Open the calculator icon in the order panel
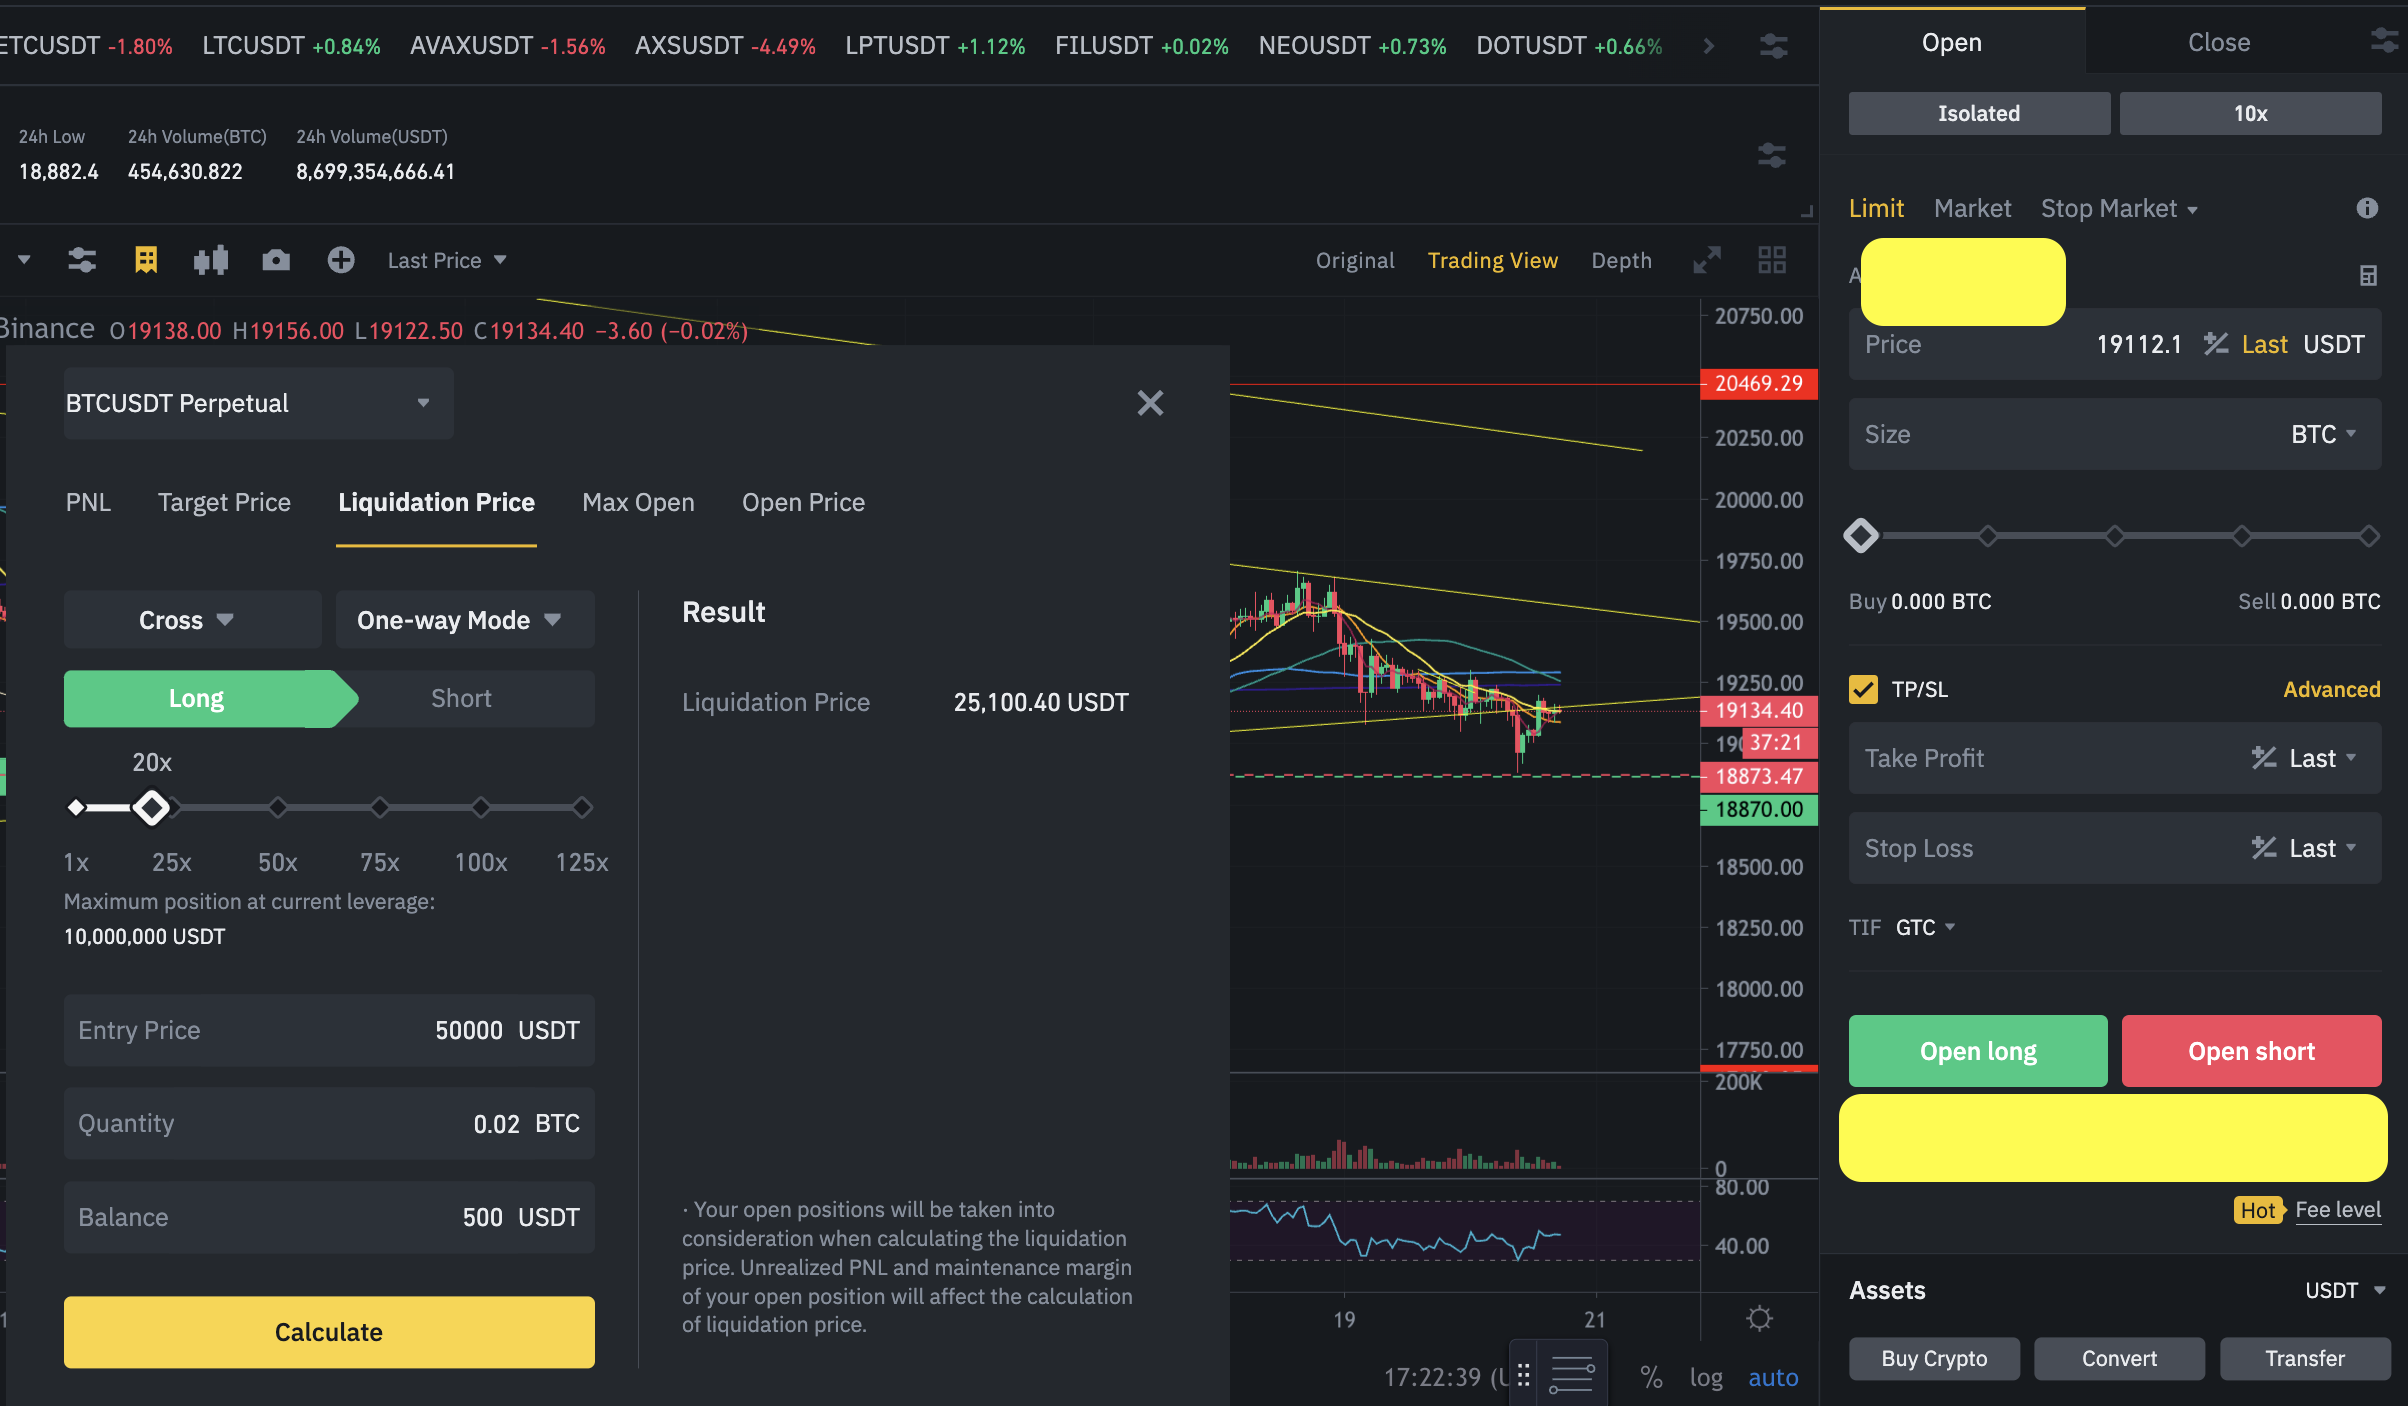 click(x=2367, y=276)
